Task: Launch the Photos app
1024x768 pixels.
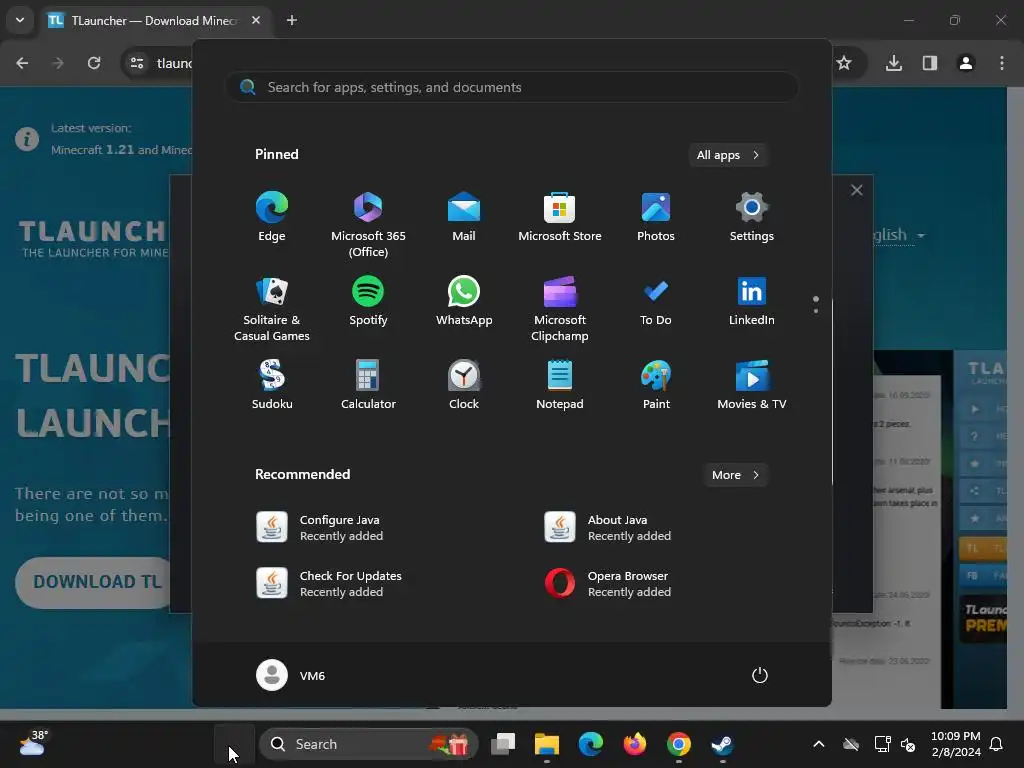Action: (656, 217)
